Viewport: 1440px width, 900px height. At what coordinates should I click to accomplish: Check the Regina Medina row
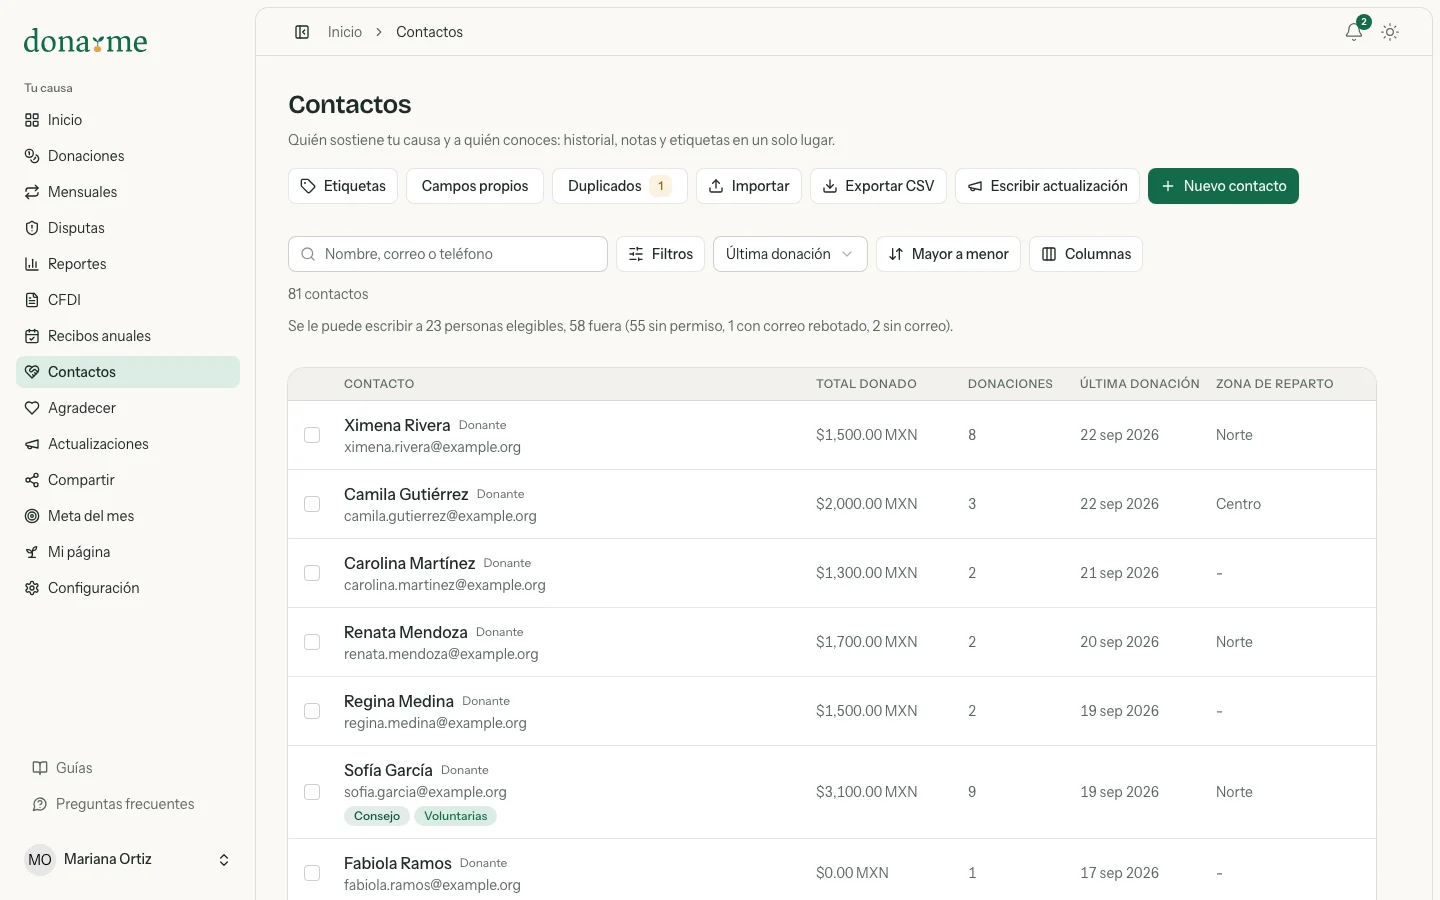click(x=312, y=711)
